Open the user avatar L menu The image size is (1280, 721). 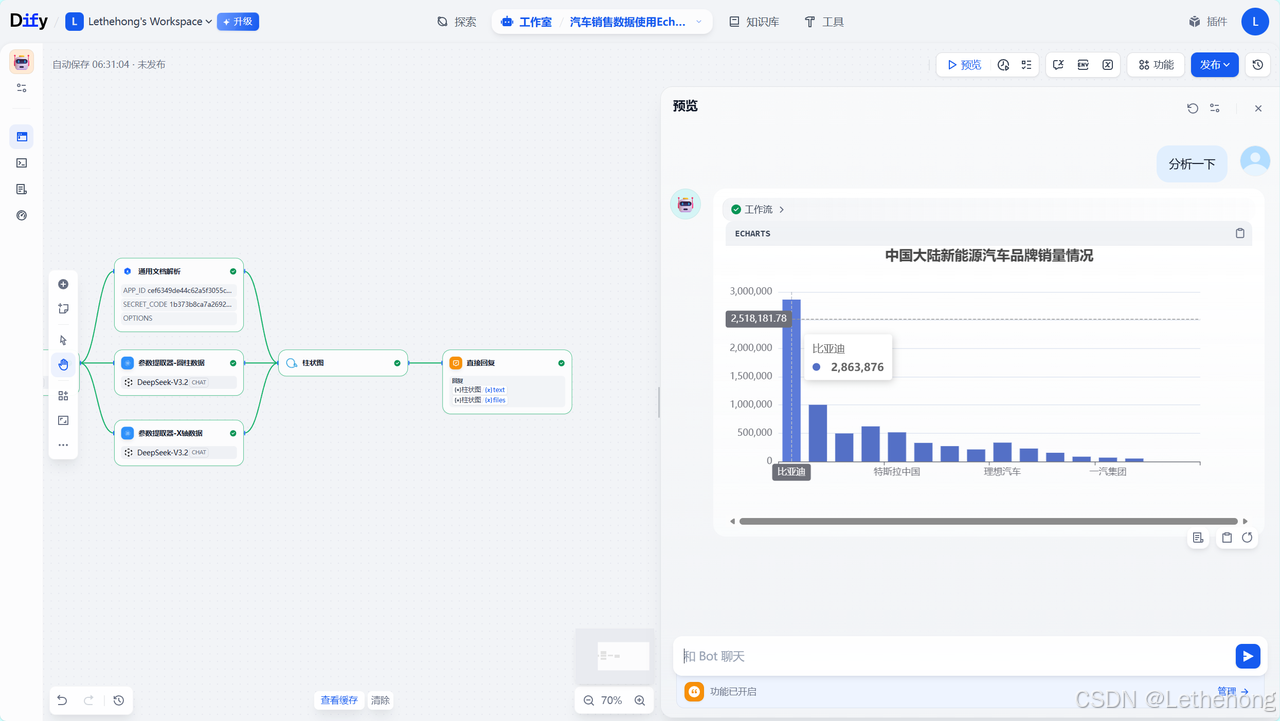point(1255,21)
